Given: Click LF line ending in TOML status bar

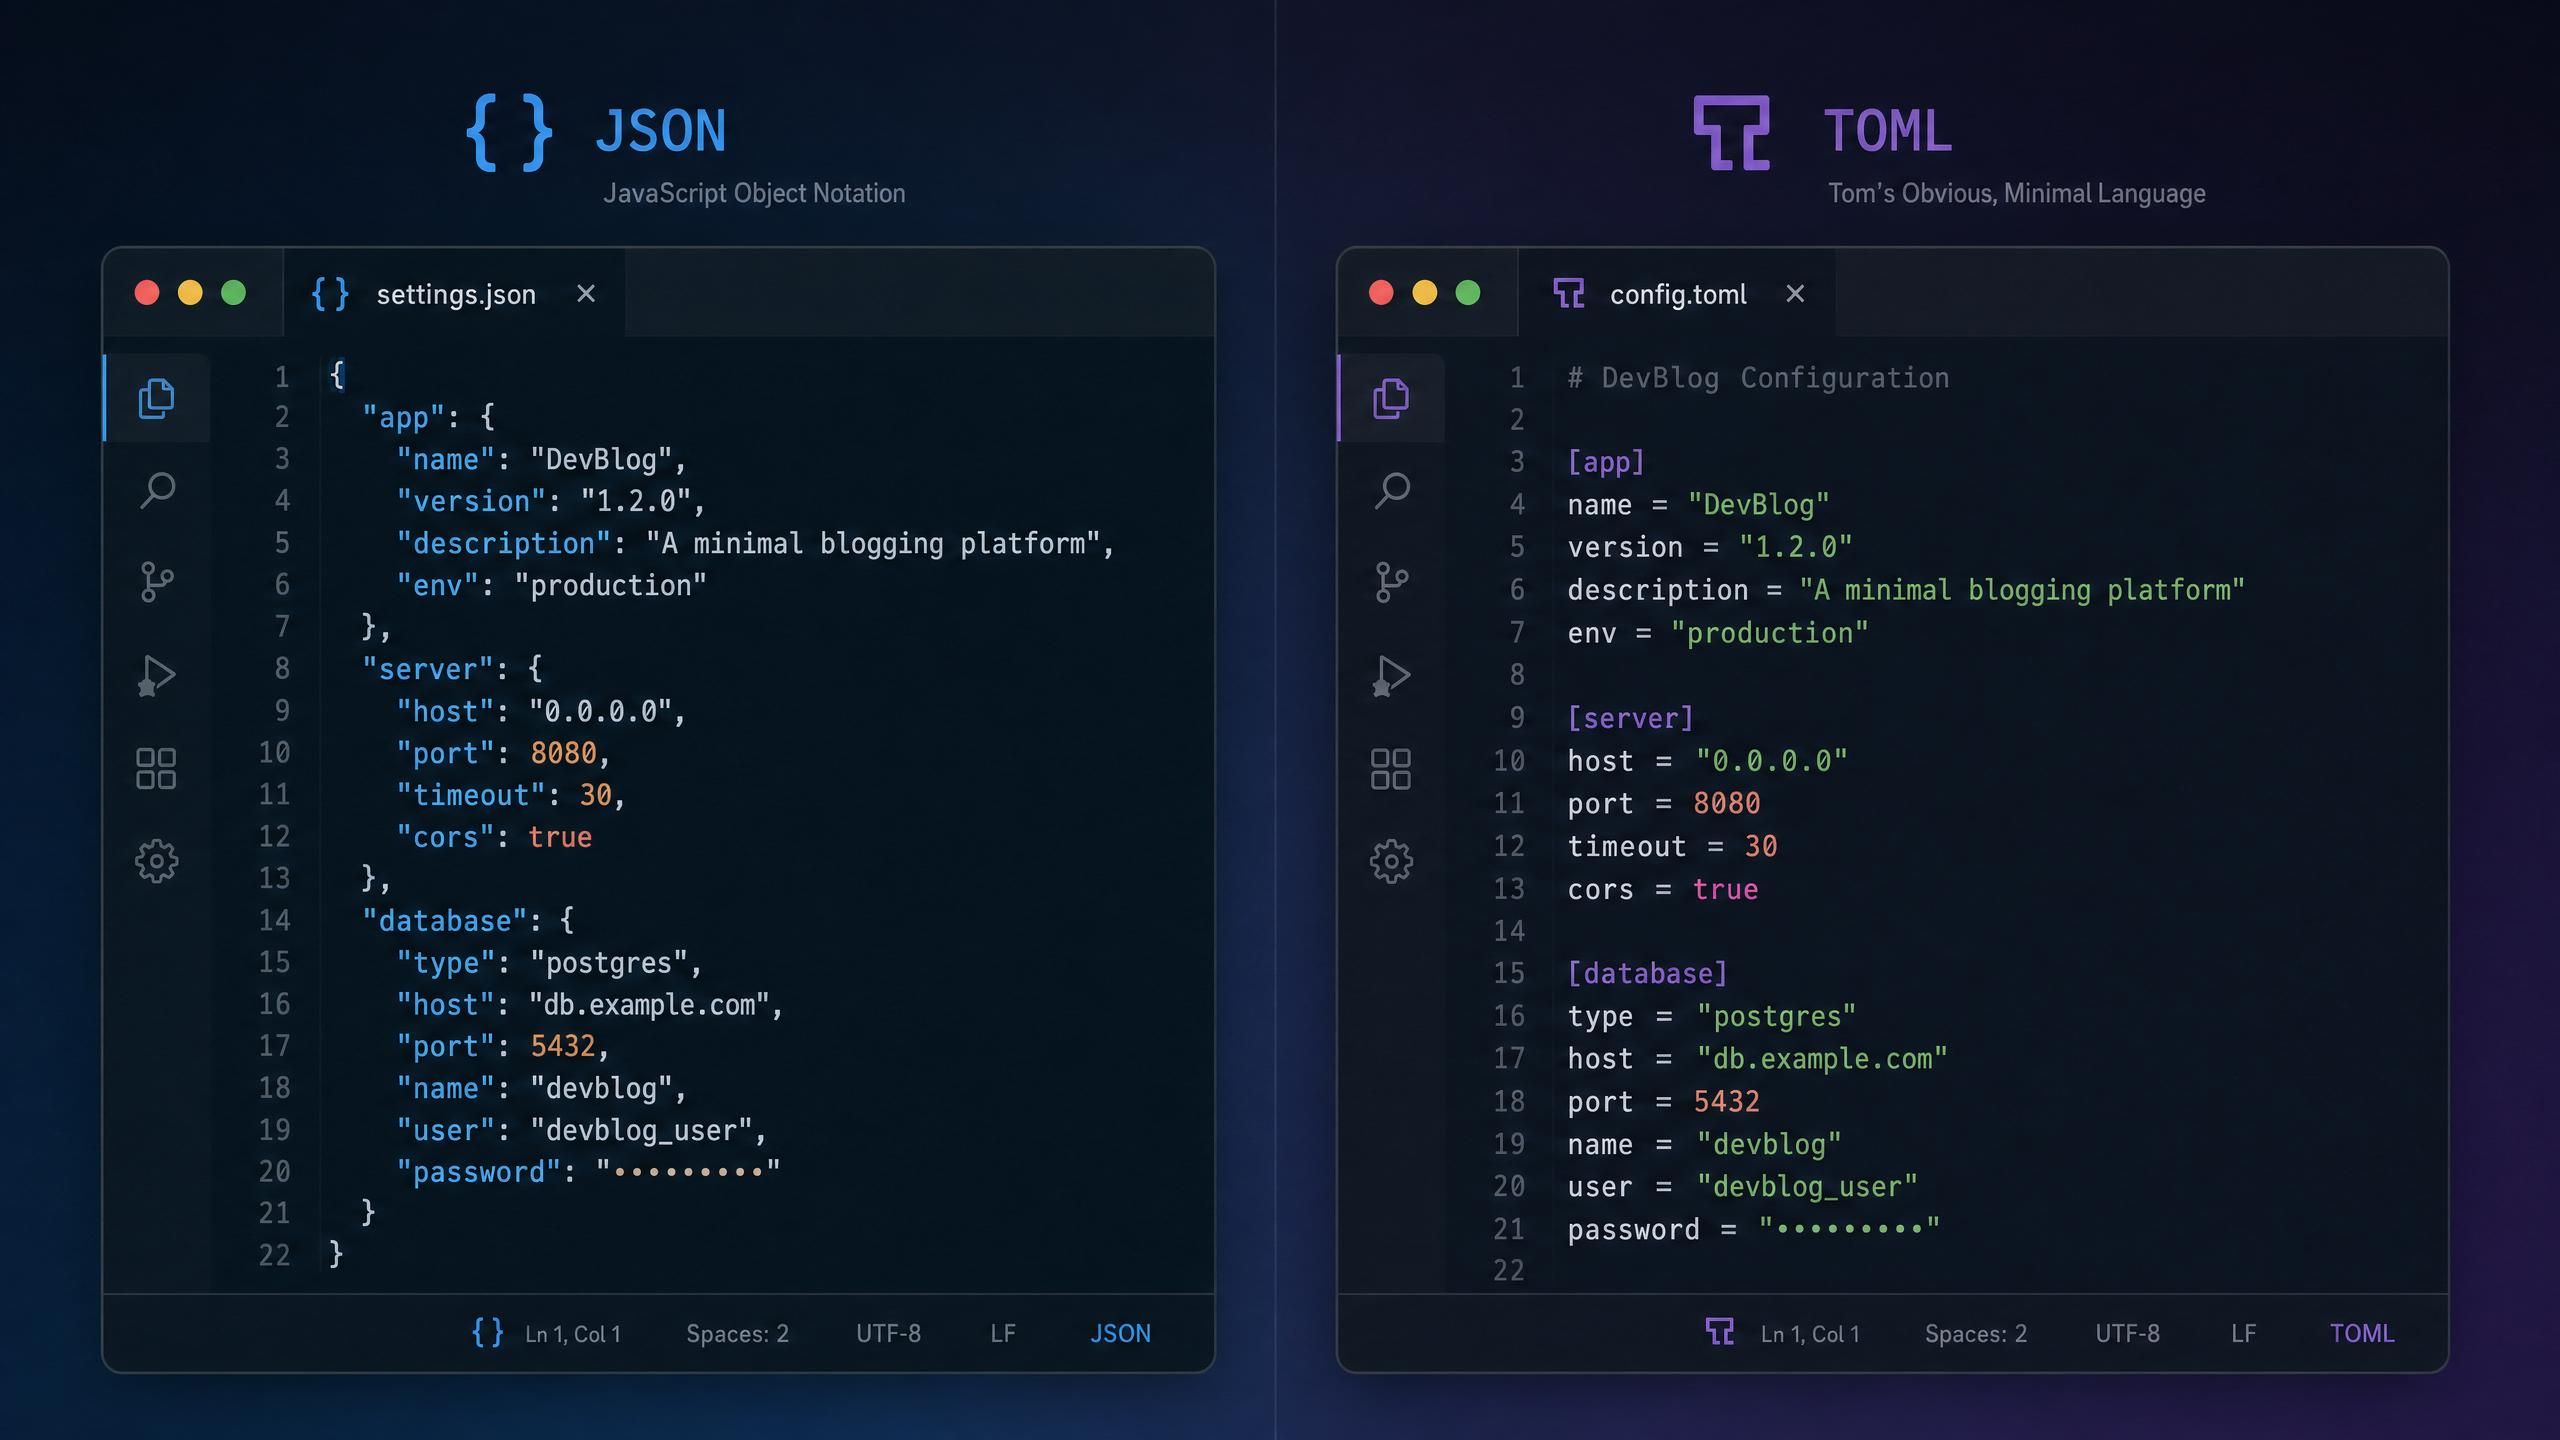Looking at the screenshot, I should 2243,1334.
